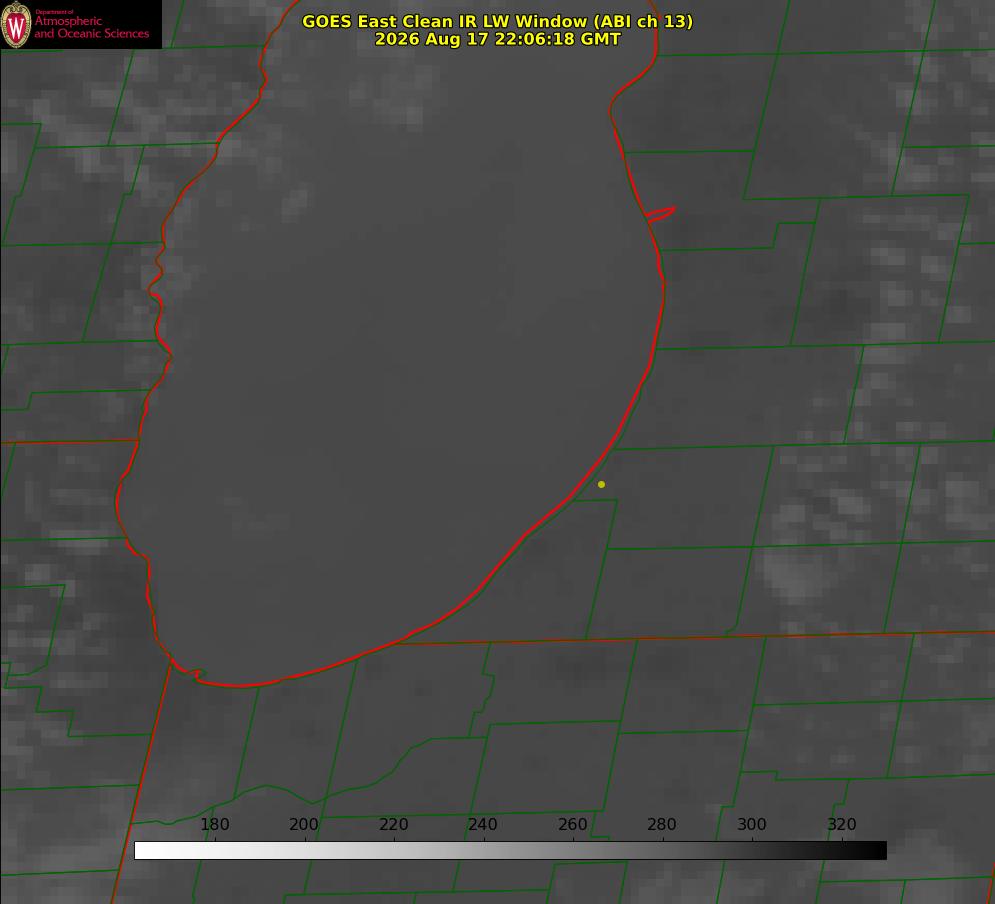
Task: Click the bright cloud patch east of lake
Action: [793, 574]
